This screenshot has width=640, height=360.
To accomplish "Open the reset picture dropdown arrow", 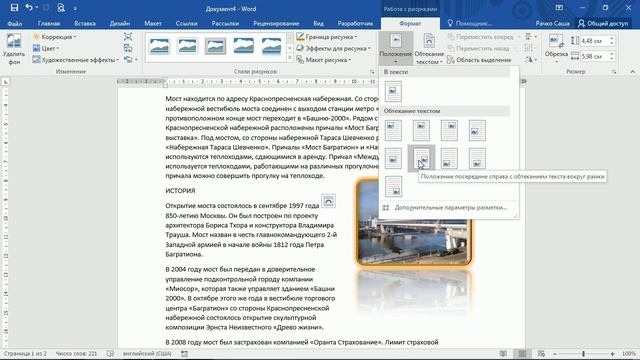I will click(136, 60).
